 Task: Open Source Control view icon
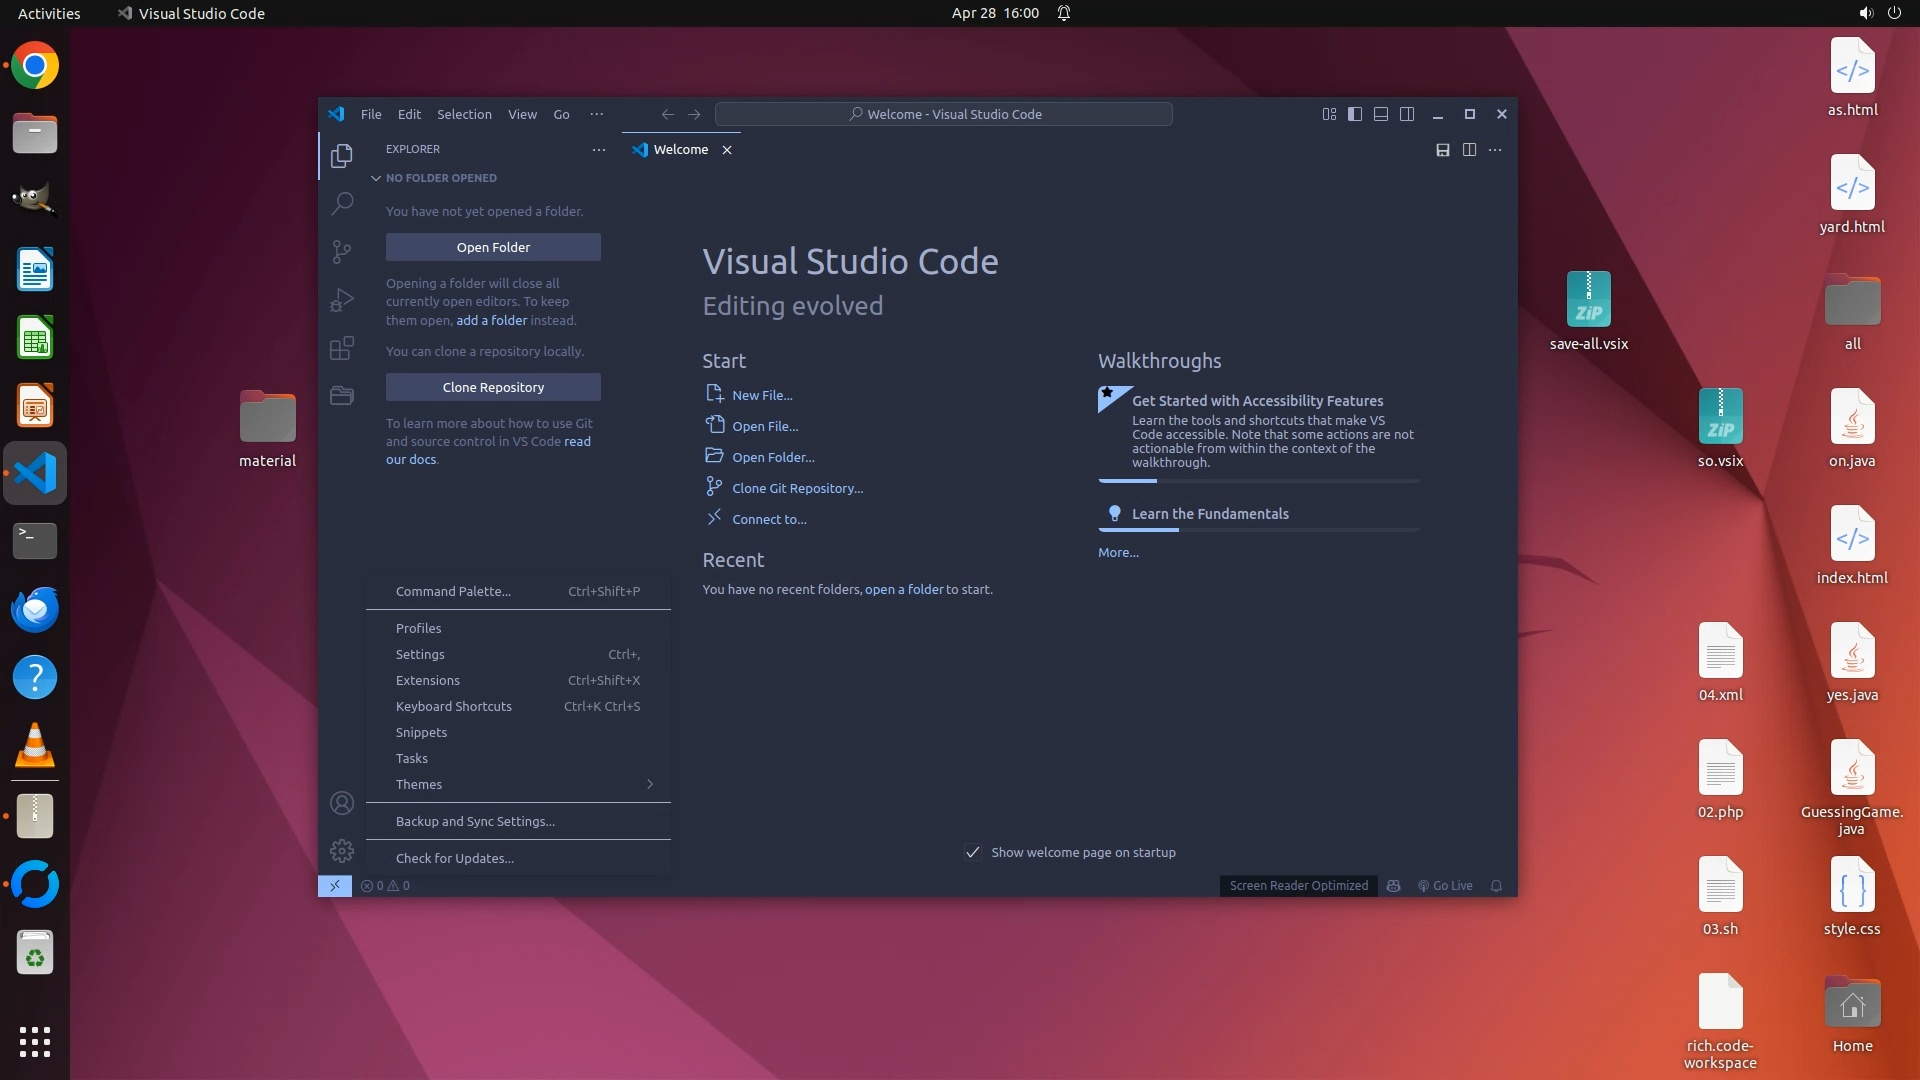(x=342, y=251)
